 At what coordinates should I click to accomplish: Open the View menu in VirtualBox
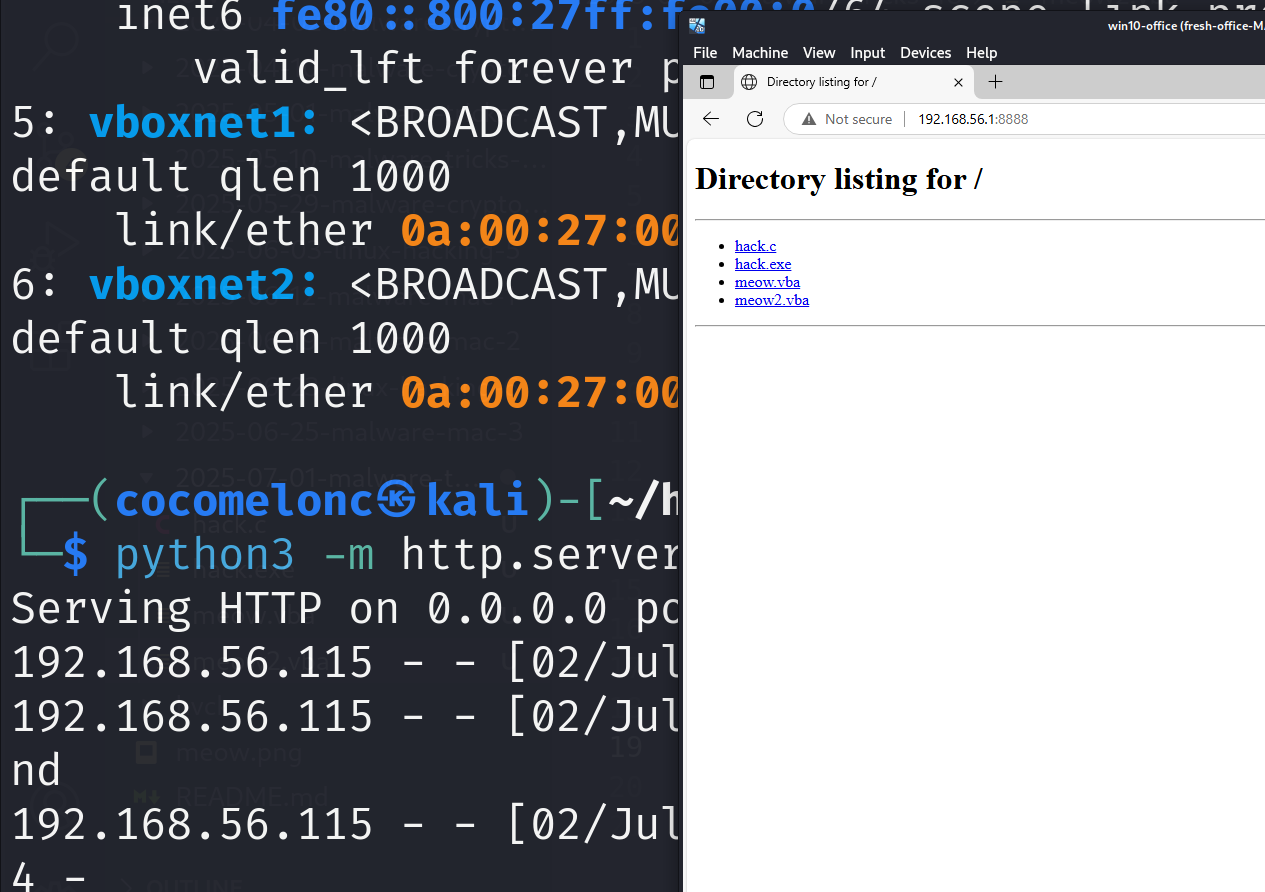click(819, 53)
